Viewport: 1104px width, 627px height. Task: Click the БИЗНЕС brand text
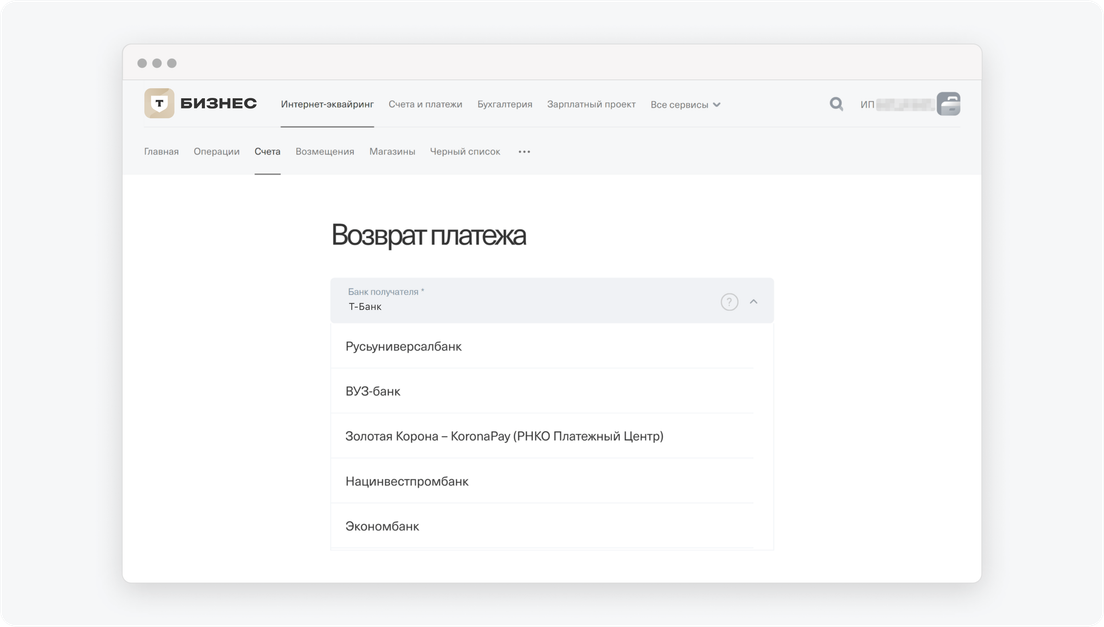(218, 103)
